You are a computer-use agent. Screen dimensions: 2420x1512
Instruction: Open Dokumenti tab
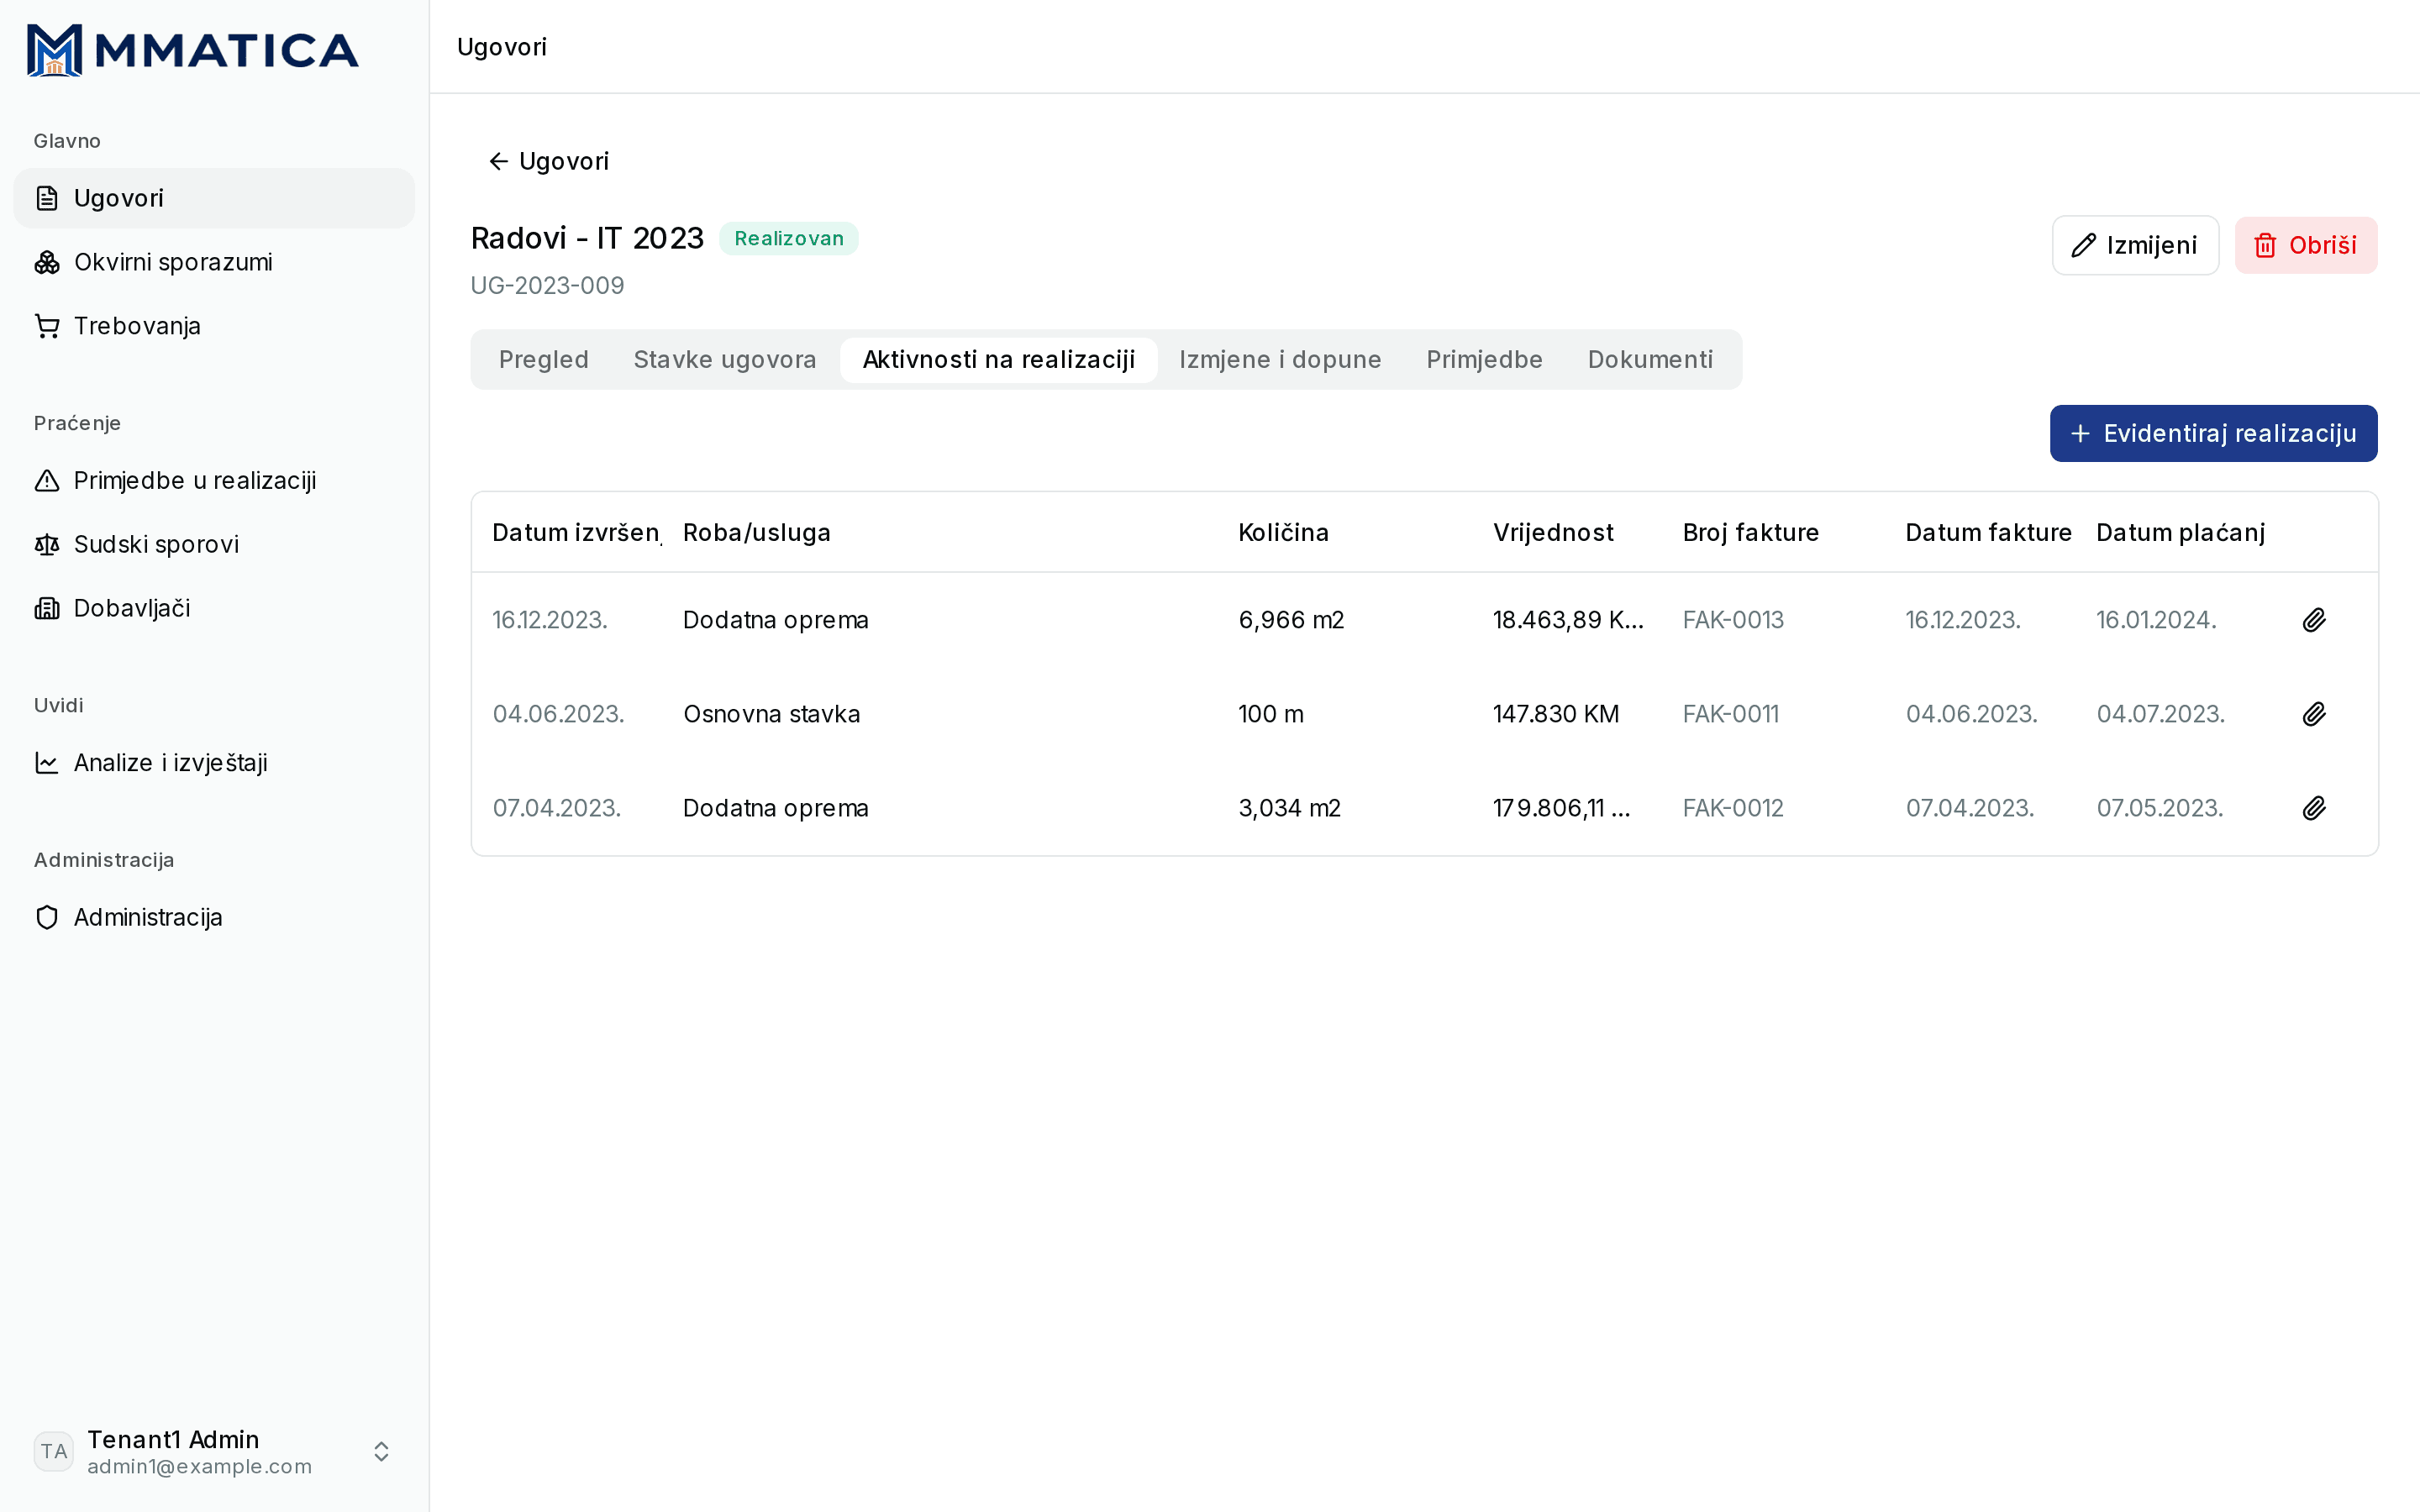click(x=1650, y=360)
